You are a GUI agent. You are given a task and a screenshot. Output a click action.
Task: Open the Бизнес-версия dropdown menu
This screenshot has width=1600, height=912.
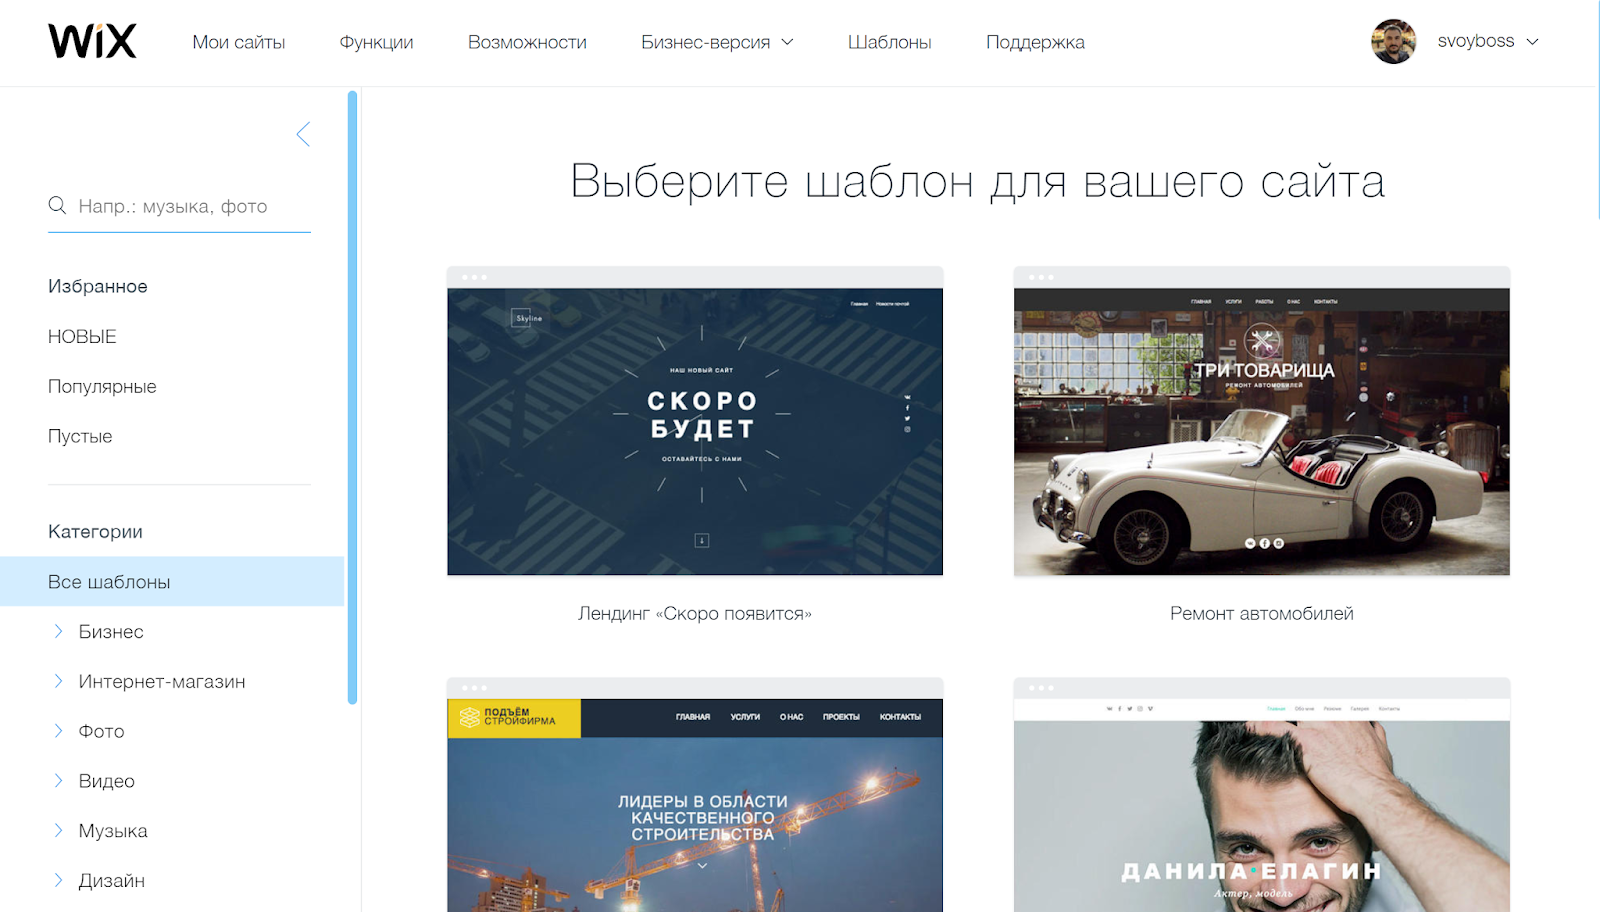[x=717, y=42]
